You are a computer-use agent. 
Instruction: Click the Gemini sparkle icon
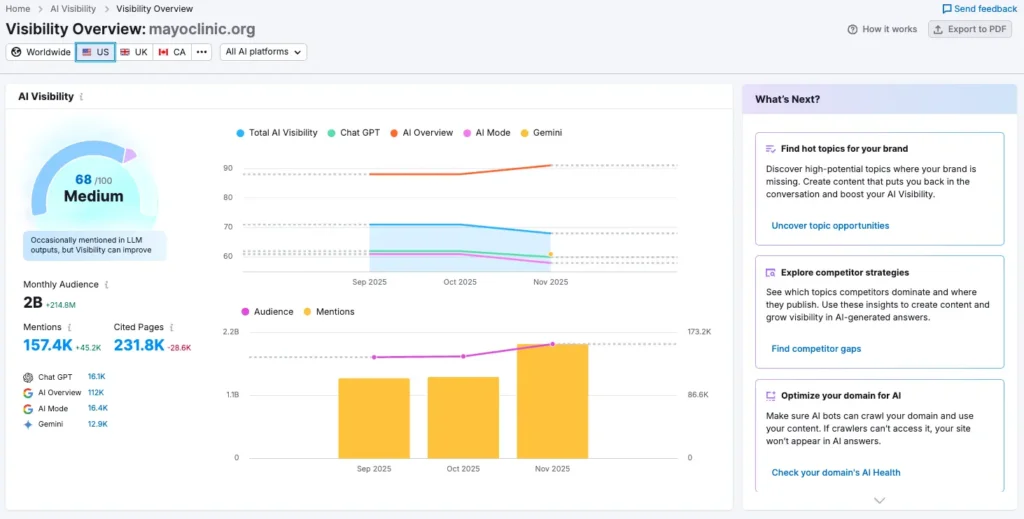(x=27, y=424)
